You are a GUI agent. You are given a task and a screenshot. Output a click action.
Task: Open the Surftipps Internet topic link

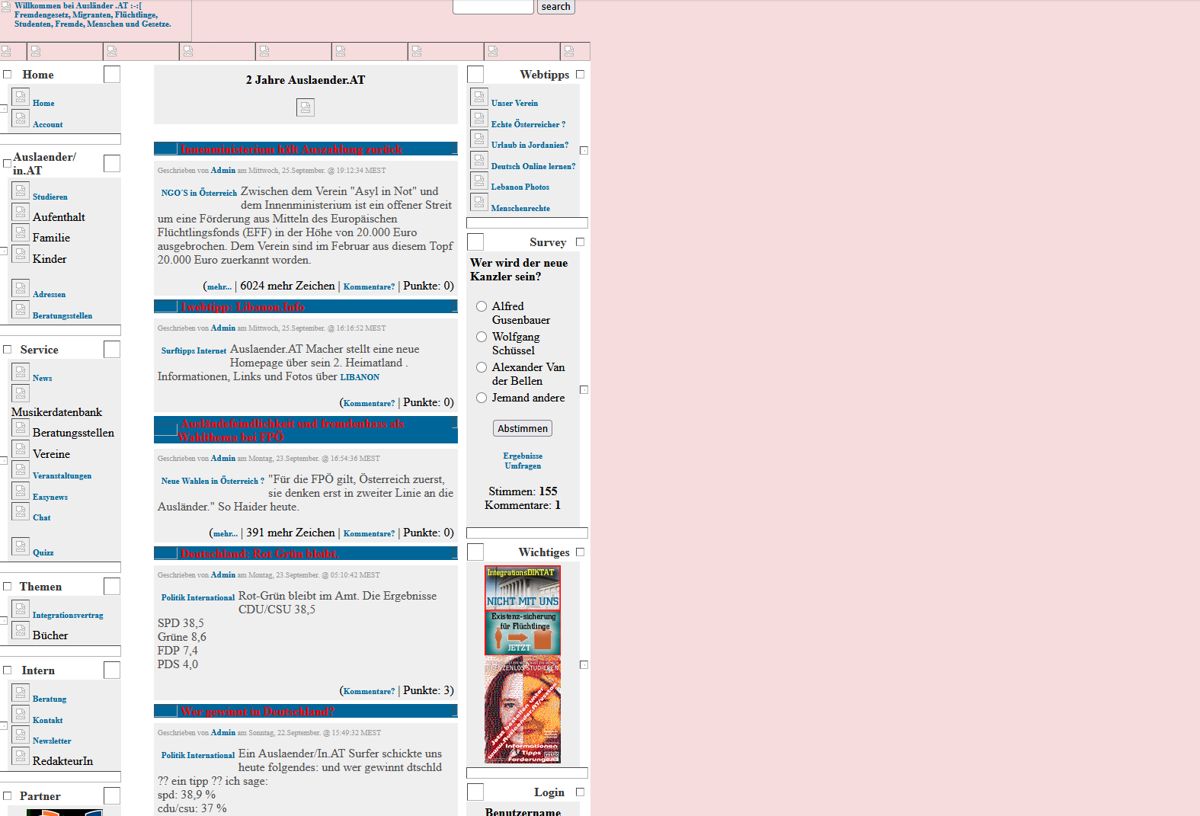tap(194, 351)
